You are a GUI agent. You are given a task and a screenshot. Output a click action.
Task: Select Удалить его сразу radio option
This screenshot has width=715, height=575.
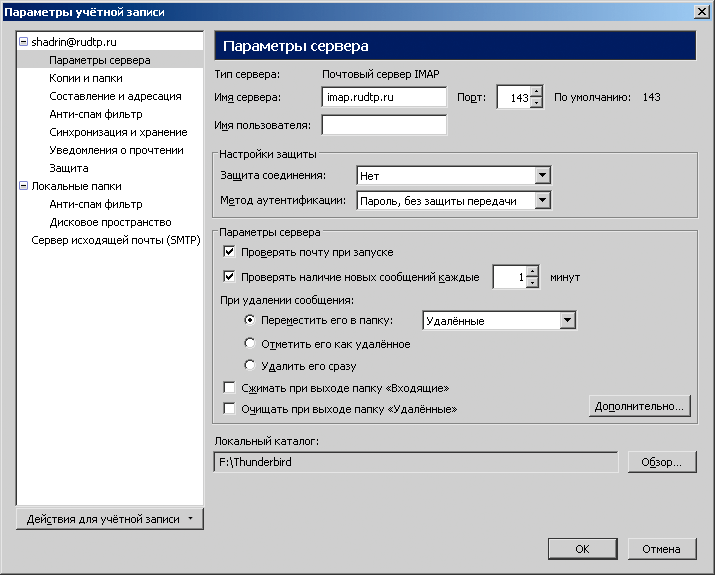click(249, 365)
